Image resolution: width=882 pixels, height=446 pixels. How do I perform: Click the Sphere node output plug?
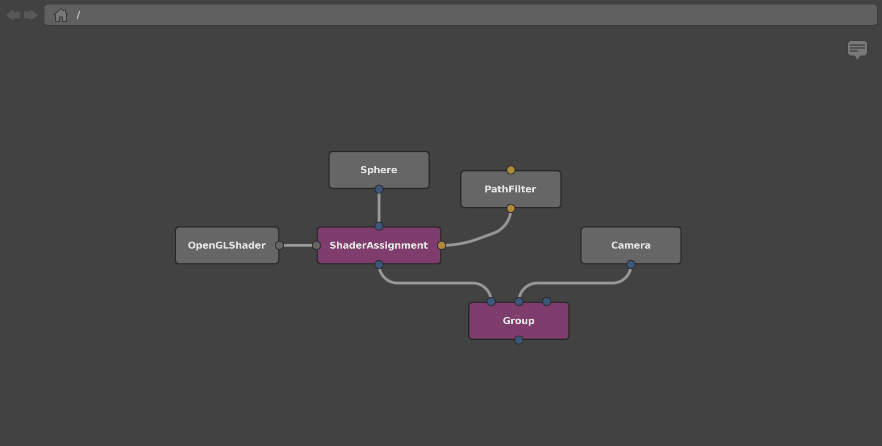[379, 189]
